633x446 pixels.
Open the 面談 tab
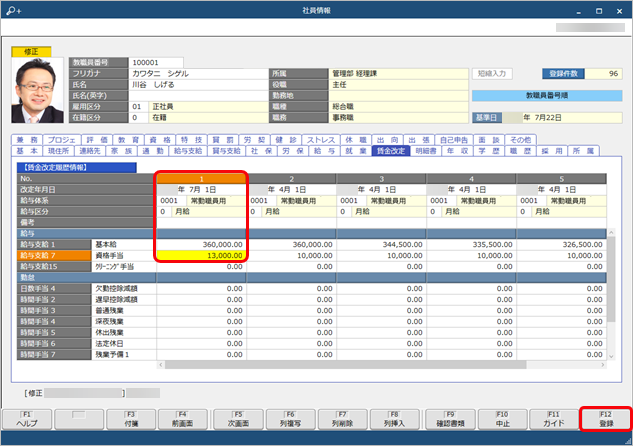click(x=489, y=140)
